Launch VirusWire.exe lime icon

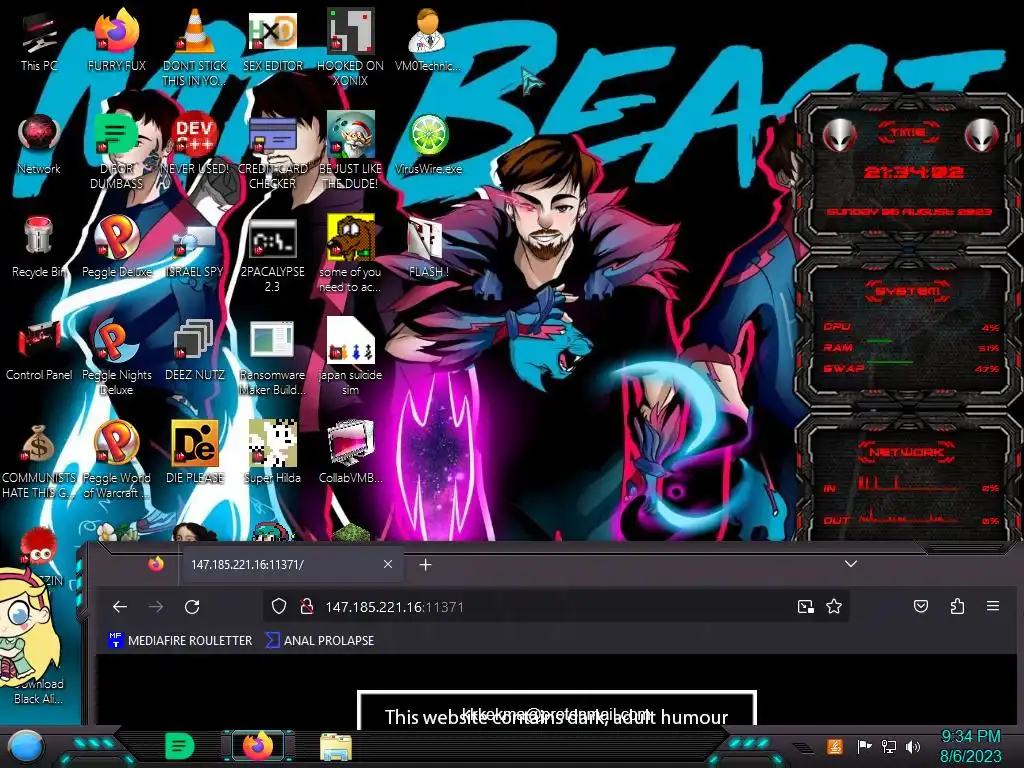coord(428,144)
